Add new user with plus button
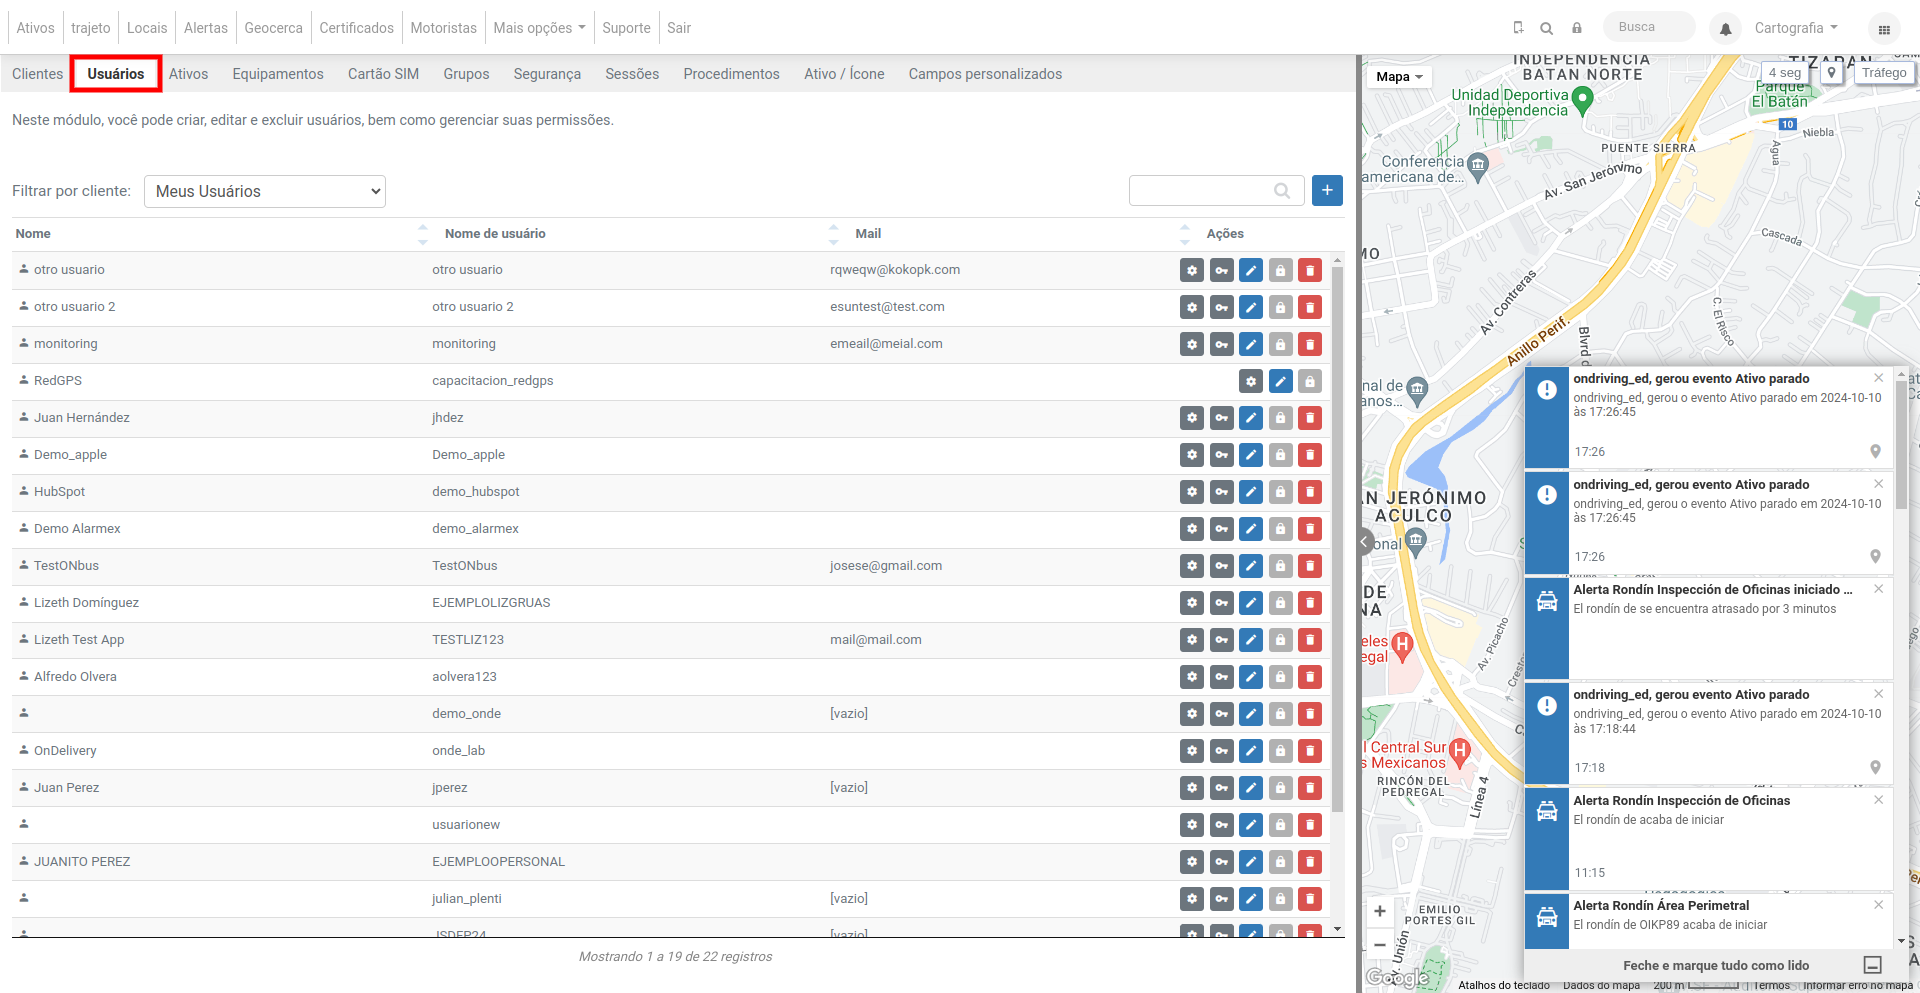Screen dimensions: 1920x993 pos(1327,190)
